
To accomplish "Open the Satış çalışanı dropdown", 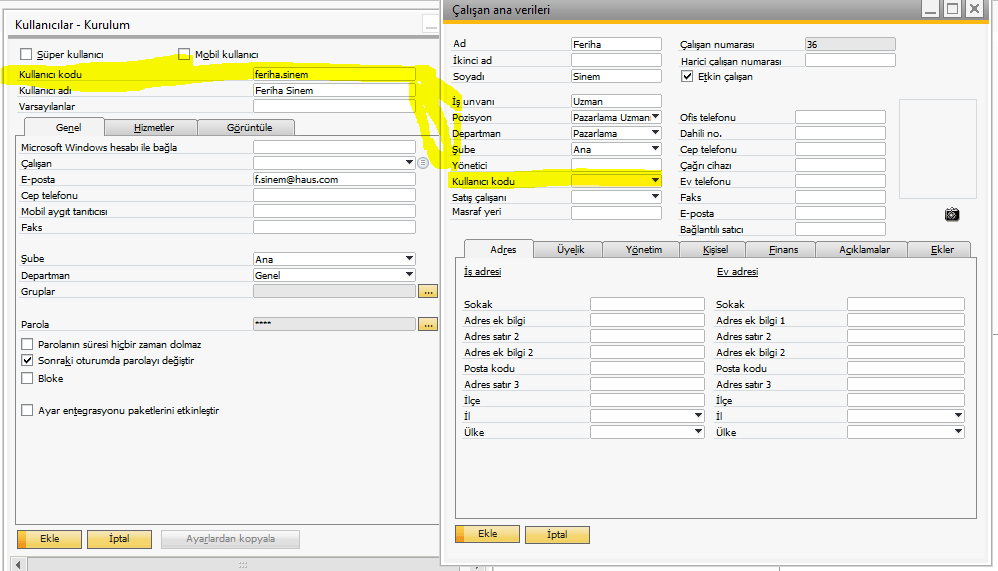I will coord(655,197).
